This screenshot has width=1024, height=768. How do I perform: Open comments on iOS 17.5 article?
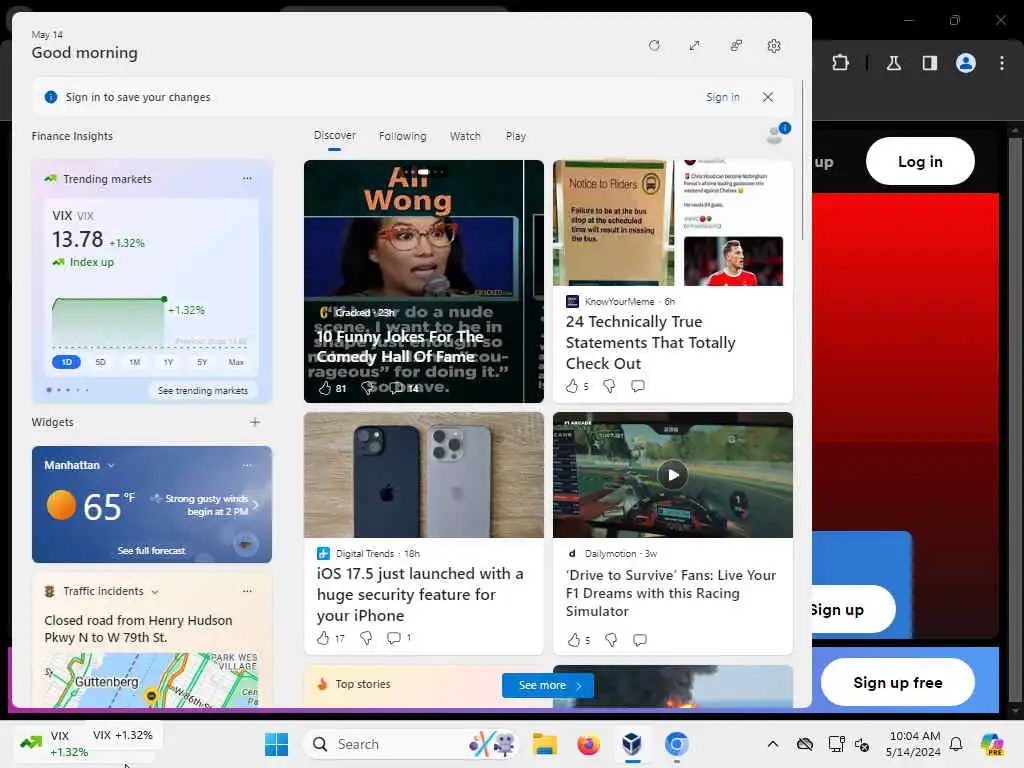tap(394, 638)
